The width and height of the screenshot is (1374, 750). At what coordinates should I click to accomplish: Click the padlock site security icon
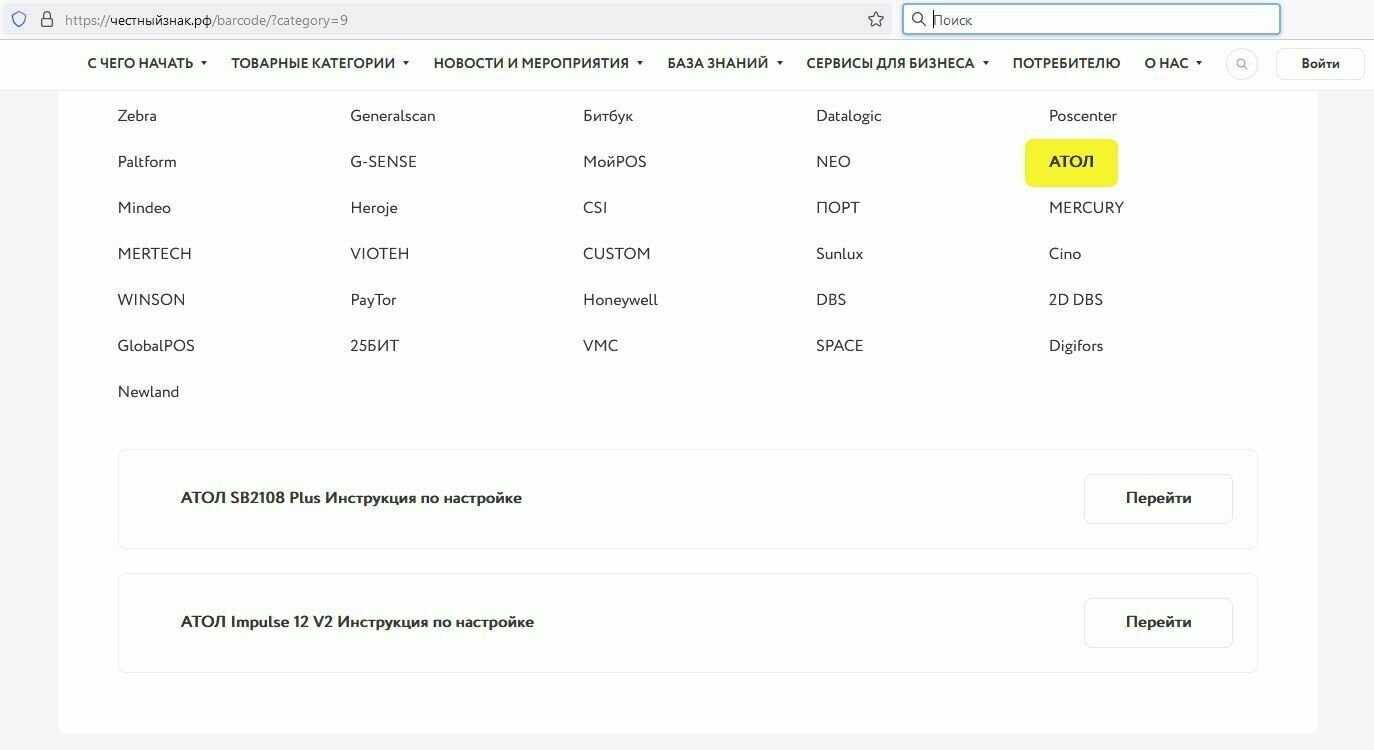pos(46,19)
